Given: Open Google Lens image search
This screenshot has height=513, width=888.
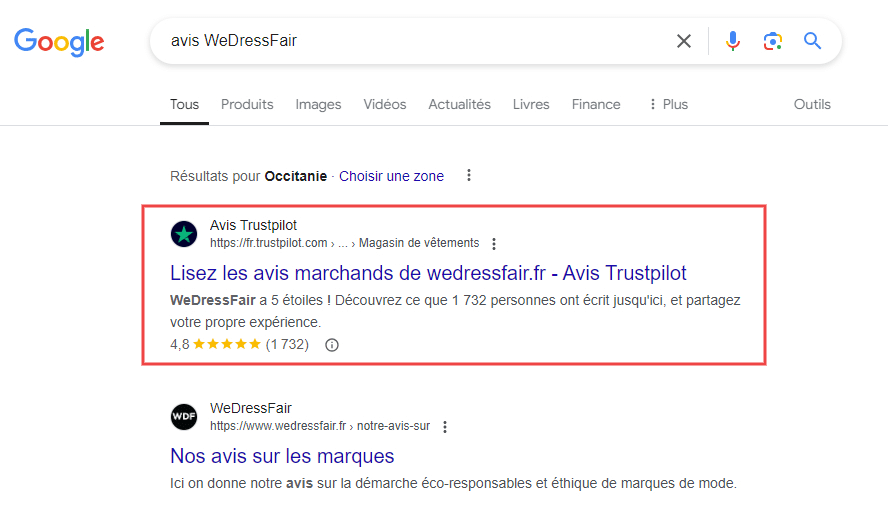Looking at the screenshot, I should (x=772, y=41).
